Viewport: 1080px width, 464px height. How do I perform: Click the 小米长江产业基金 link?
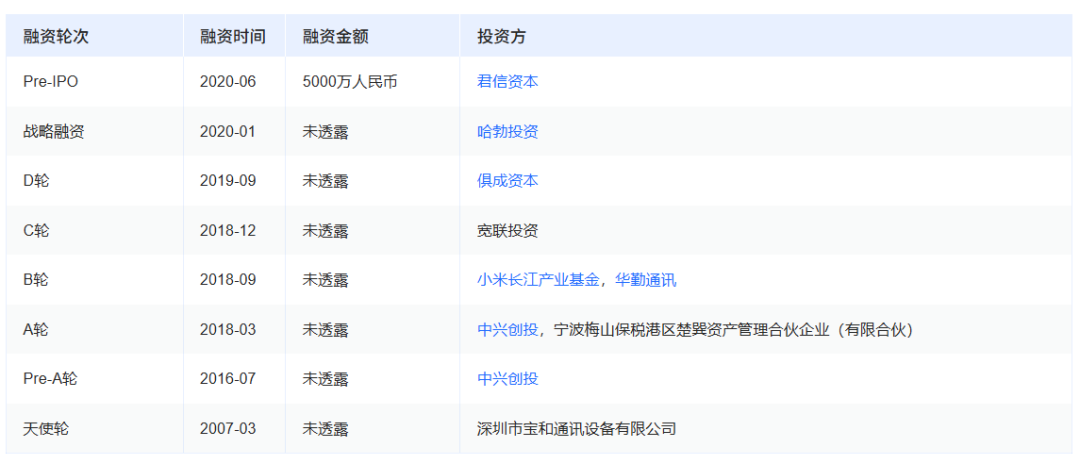click(538, 280)
